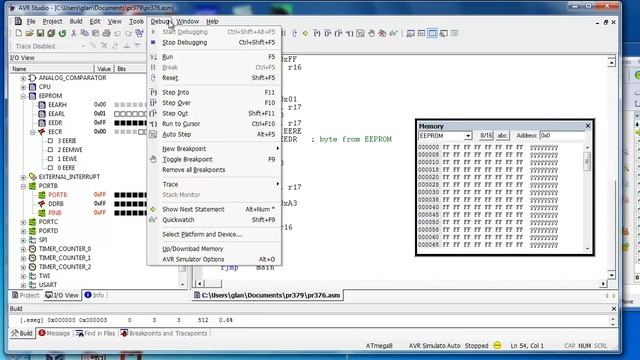Image resolution: width=640 pixels, height=360 pixels.
Task: Switch to the Info tab
Action: pos(94,295)
